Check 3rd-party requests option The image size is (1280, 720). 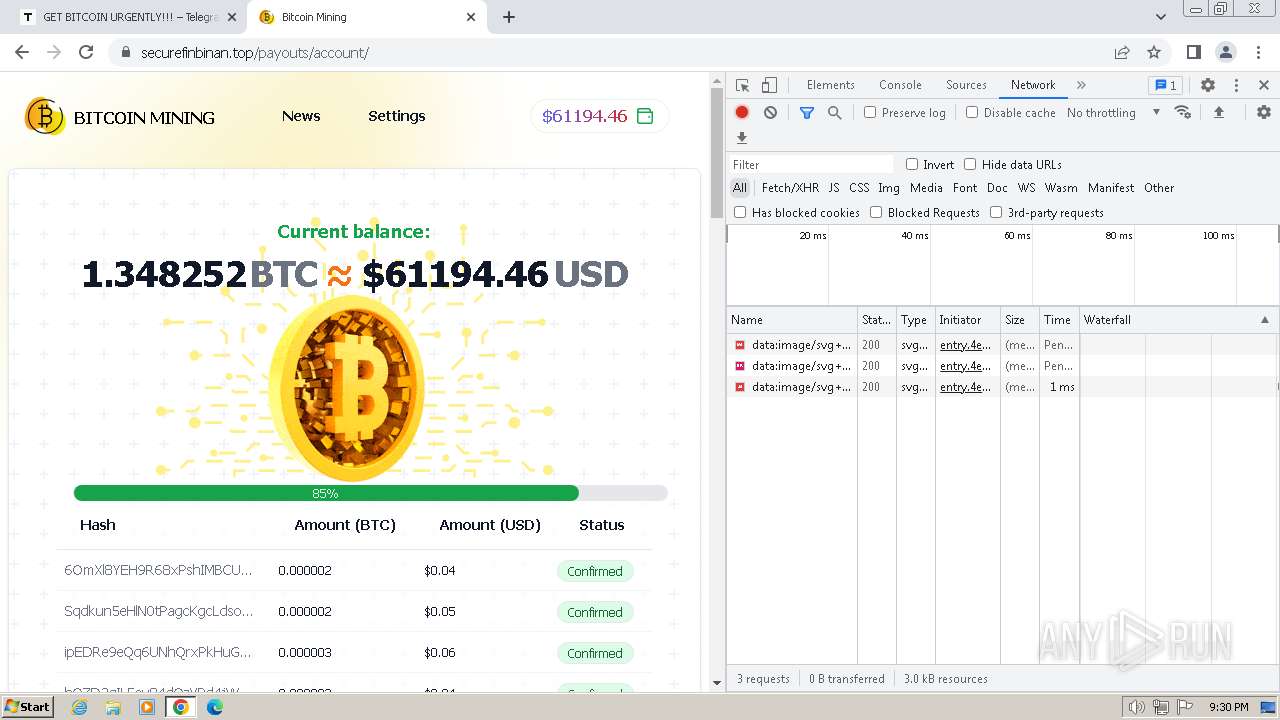click(996, 212)
